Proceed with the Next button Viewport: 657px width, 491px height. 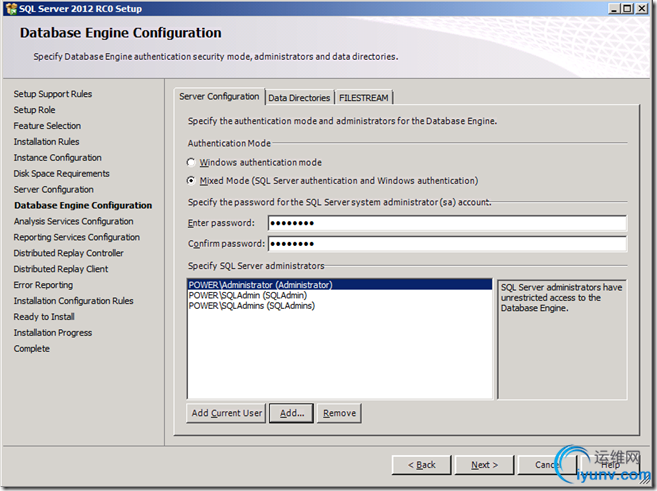coord(484,465)
